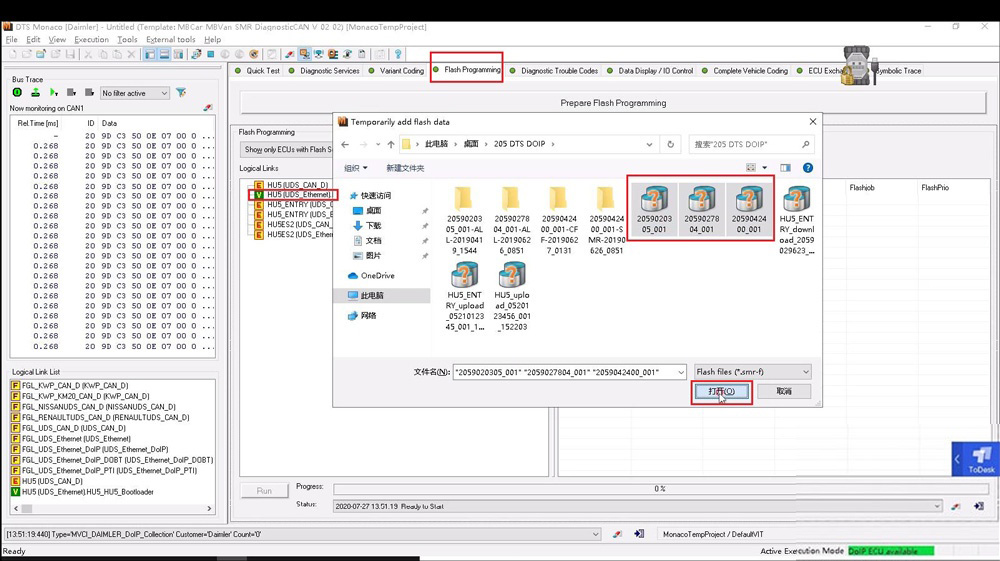Image resolution: width=1000 pixels, height=561 pixels.
Task: Switch to the Variant Coding tab
Action: 396,71
